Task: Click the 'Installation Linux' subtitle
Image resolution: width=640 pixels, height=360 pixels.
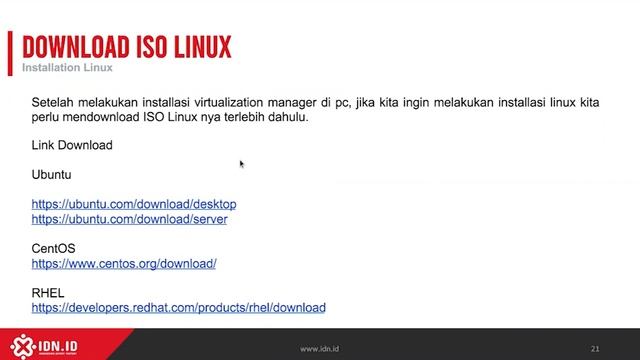Action: pyautogui.click(x=67, y=68)
